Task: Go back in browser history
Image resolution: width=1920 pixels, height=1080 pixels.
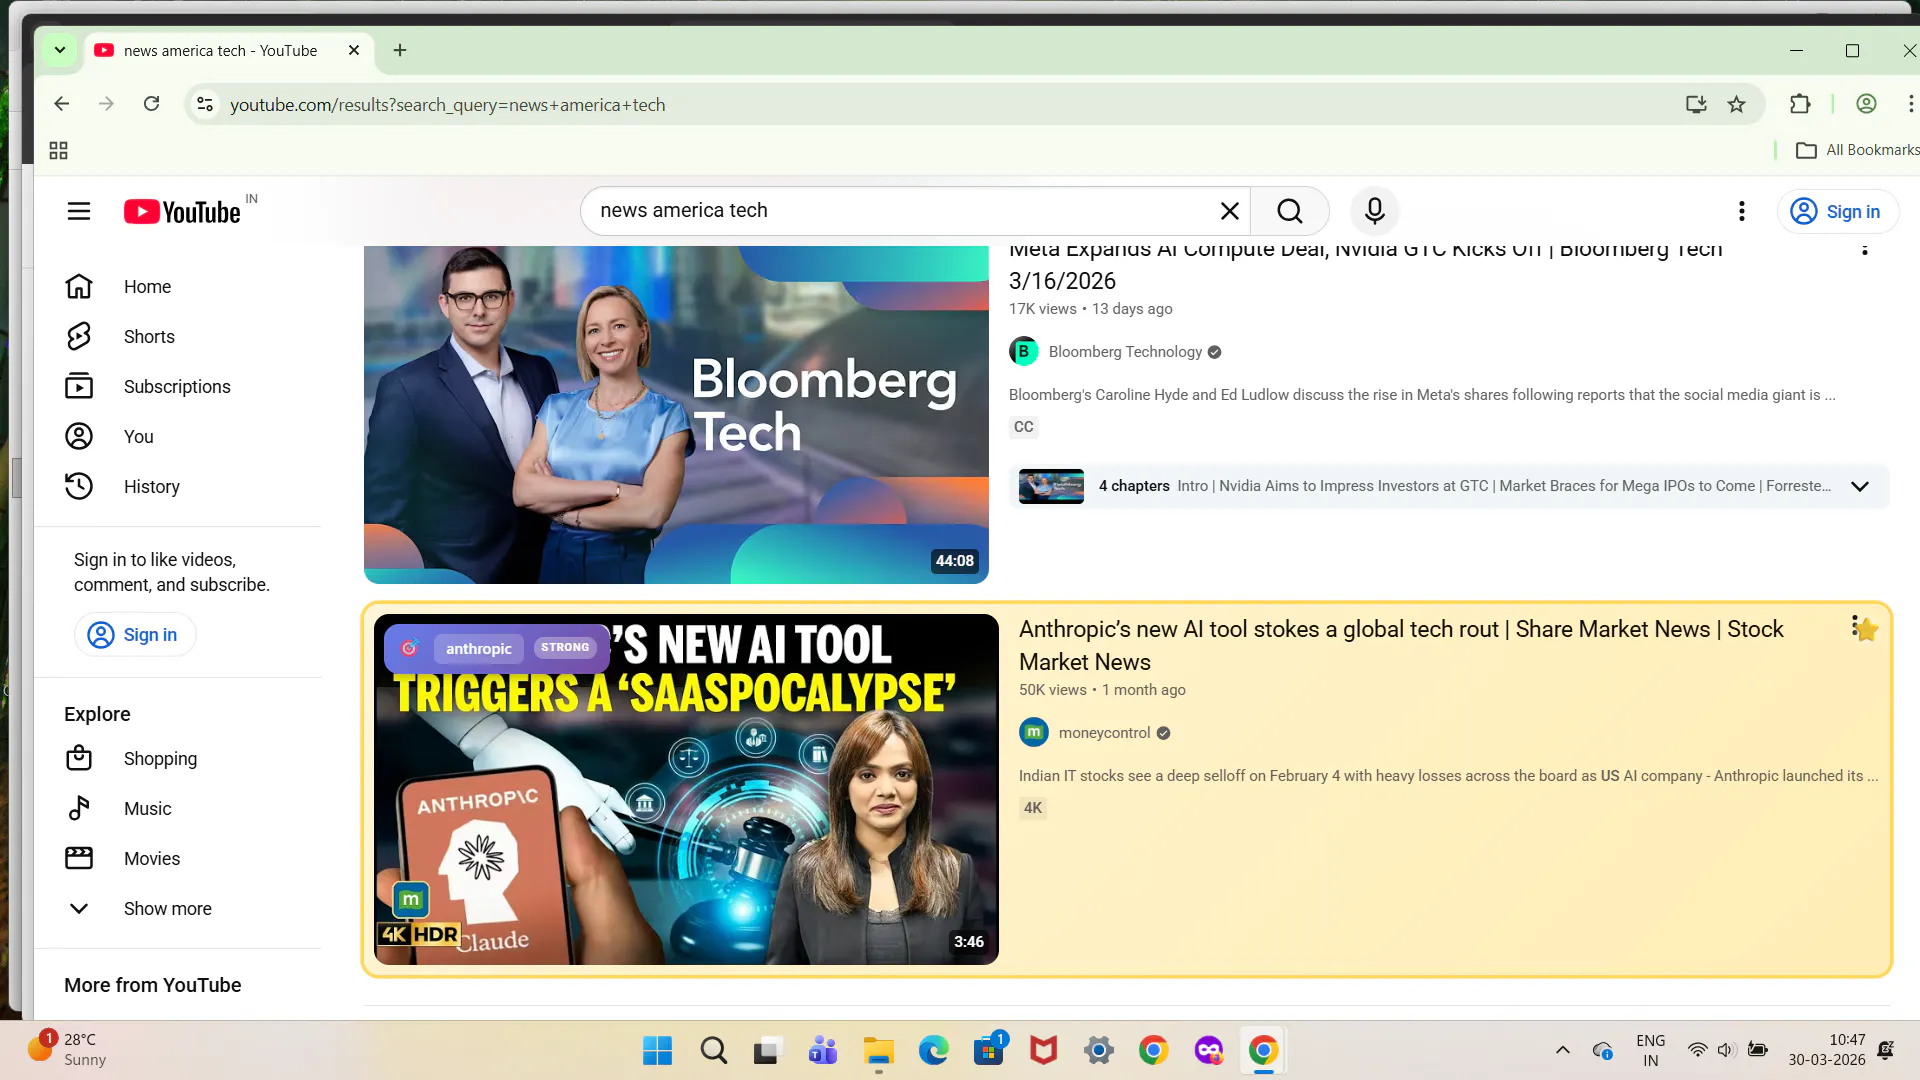Action: tap(62, 104)
